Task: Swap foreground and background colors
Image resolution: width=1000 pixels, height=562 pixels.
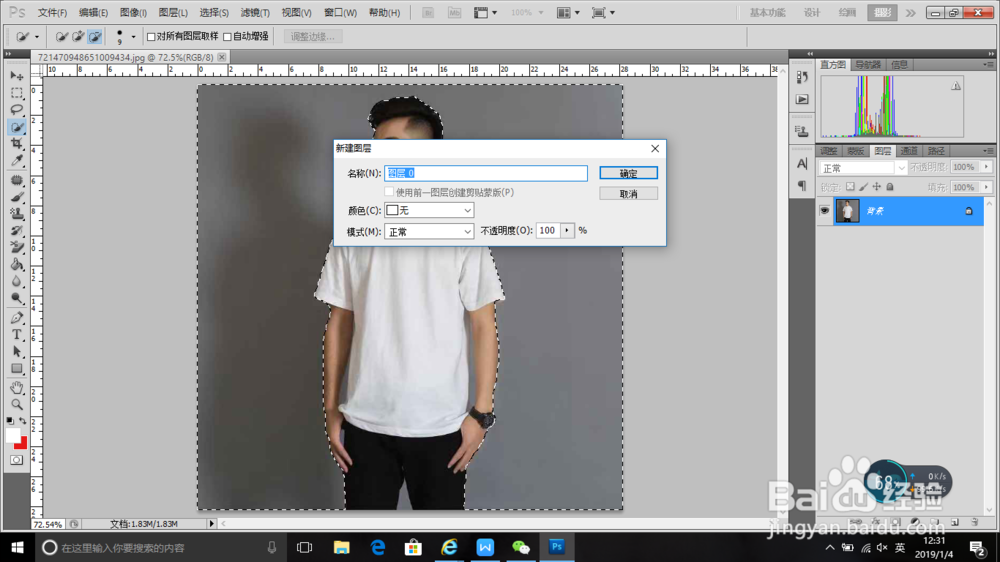Action: [23, 421]
